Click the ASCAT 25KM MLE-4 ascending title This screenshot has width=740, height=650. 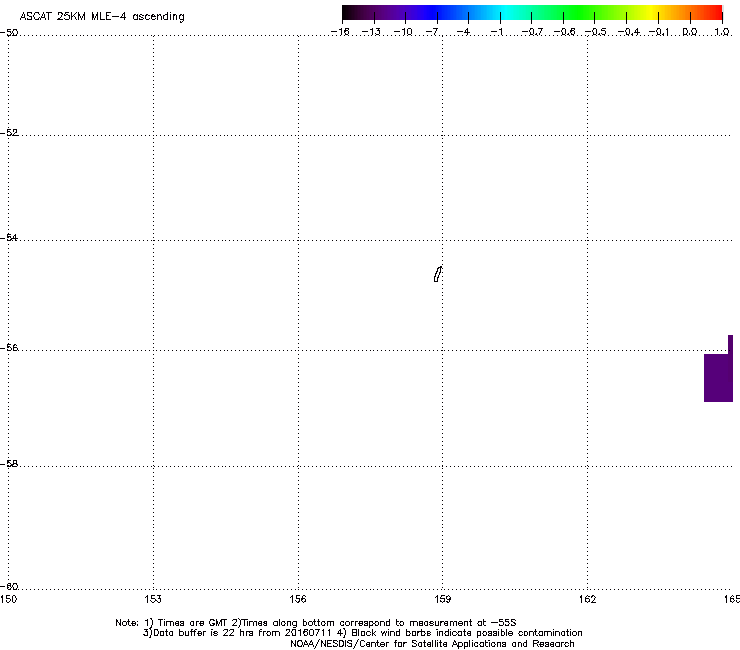[x=102, y=17]
